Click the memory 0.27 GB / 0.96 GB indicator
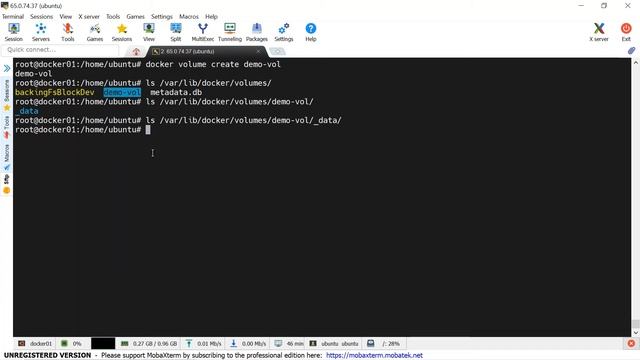 click(x=149, y=344)
